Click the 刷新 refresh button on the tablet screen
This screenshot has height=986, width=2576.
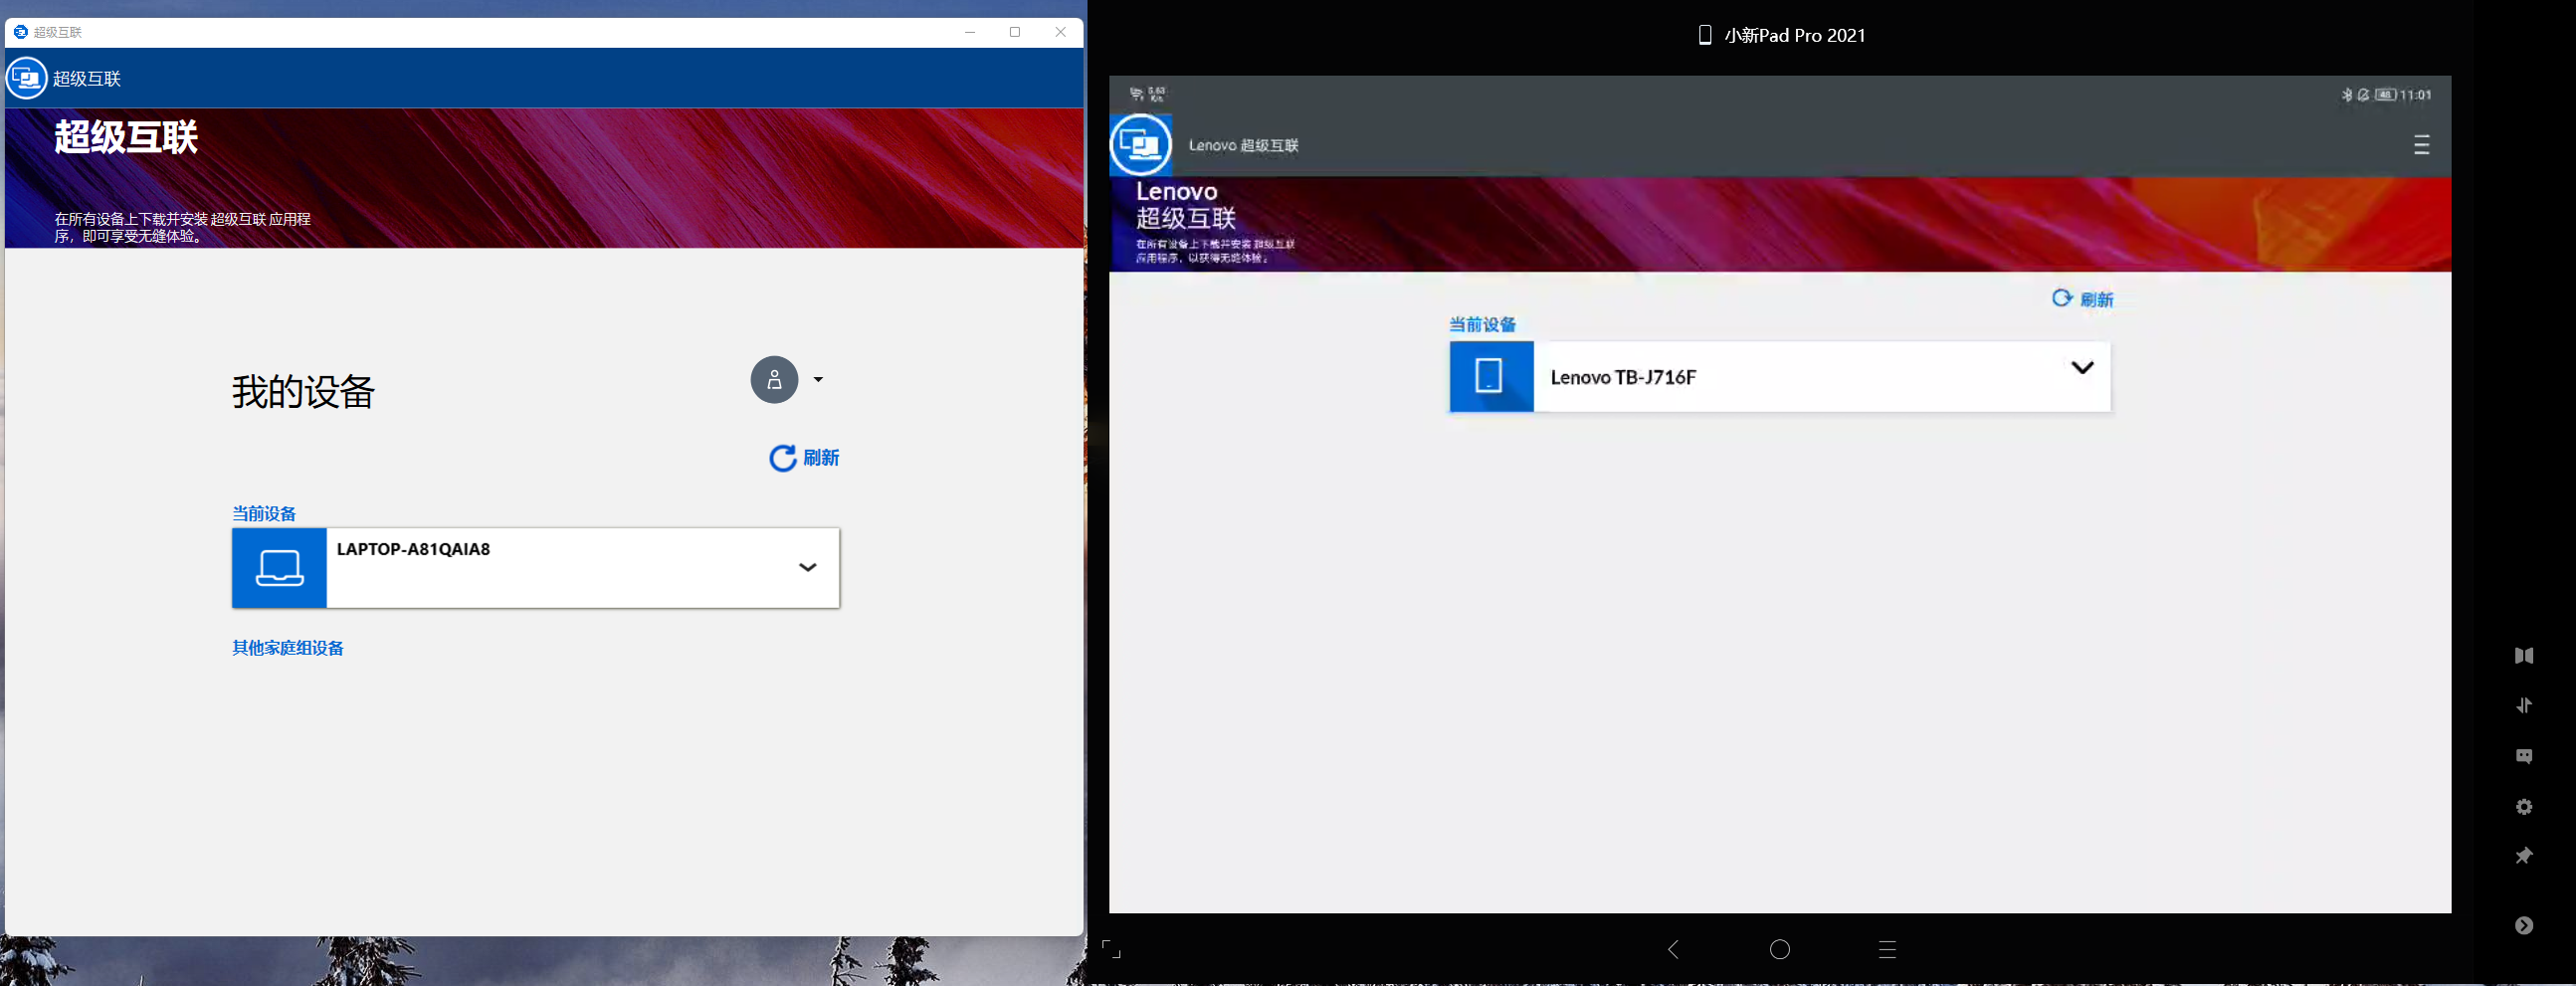tap(2083, 299)
